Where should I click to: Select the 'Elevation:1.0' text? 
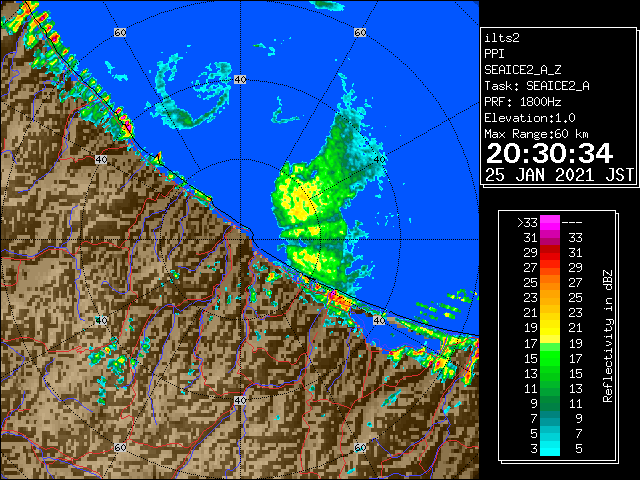(530, 118)
